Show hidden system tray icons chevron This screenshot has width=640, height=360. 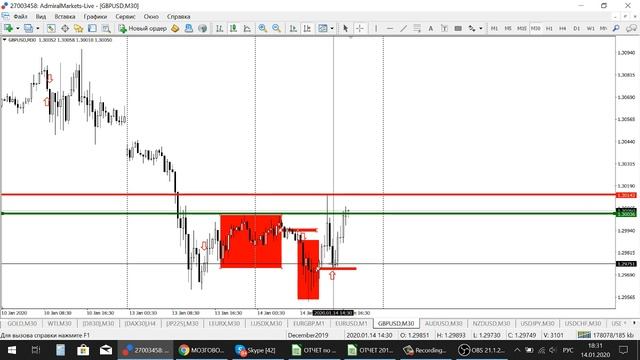click(x=517, y=350)
